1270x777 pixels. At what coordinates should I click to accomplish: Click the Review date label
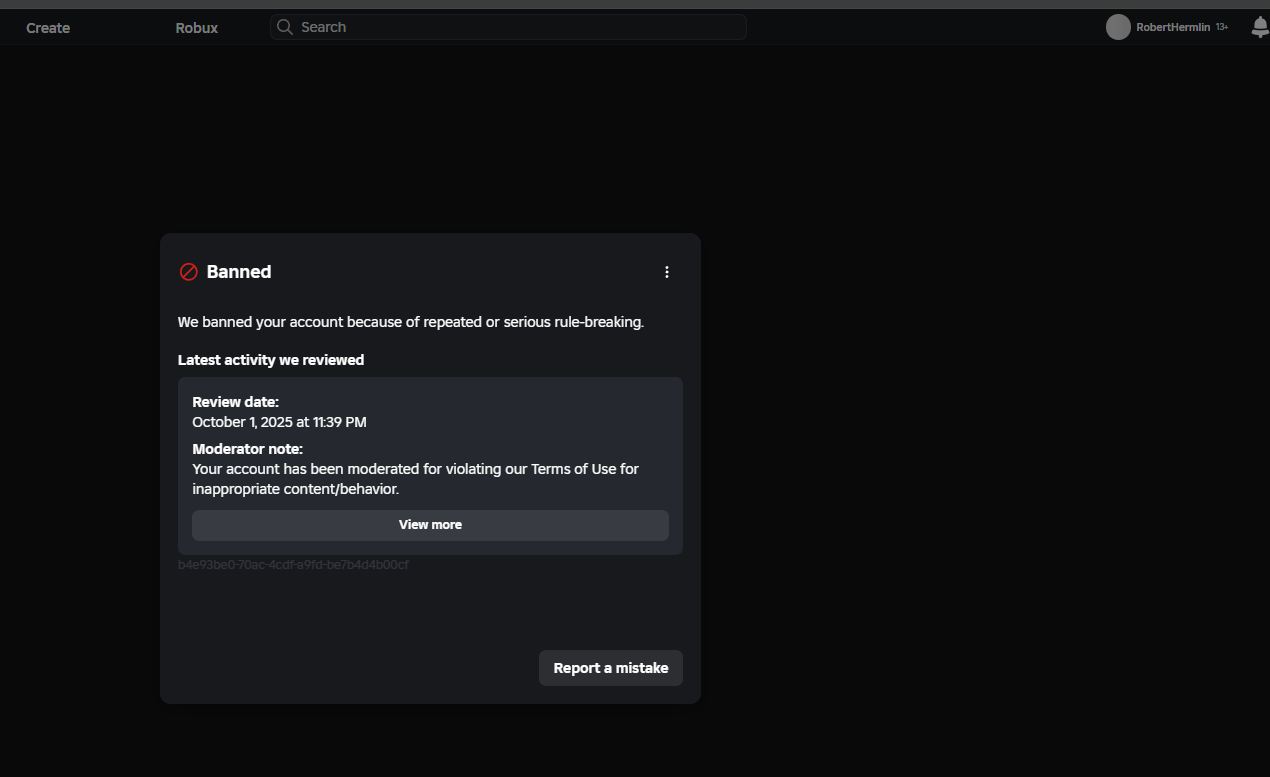tap(236, 402)
